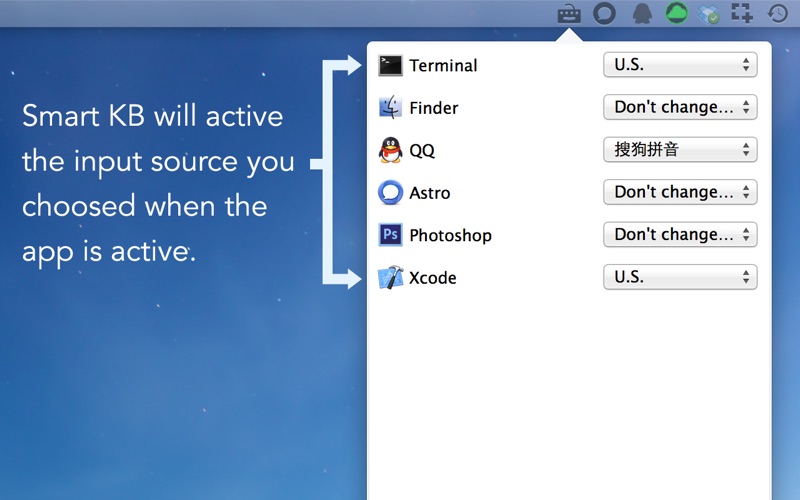Select the Photoshop row label
The image size is (800, 500).
tap(451, 235)
